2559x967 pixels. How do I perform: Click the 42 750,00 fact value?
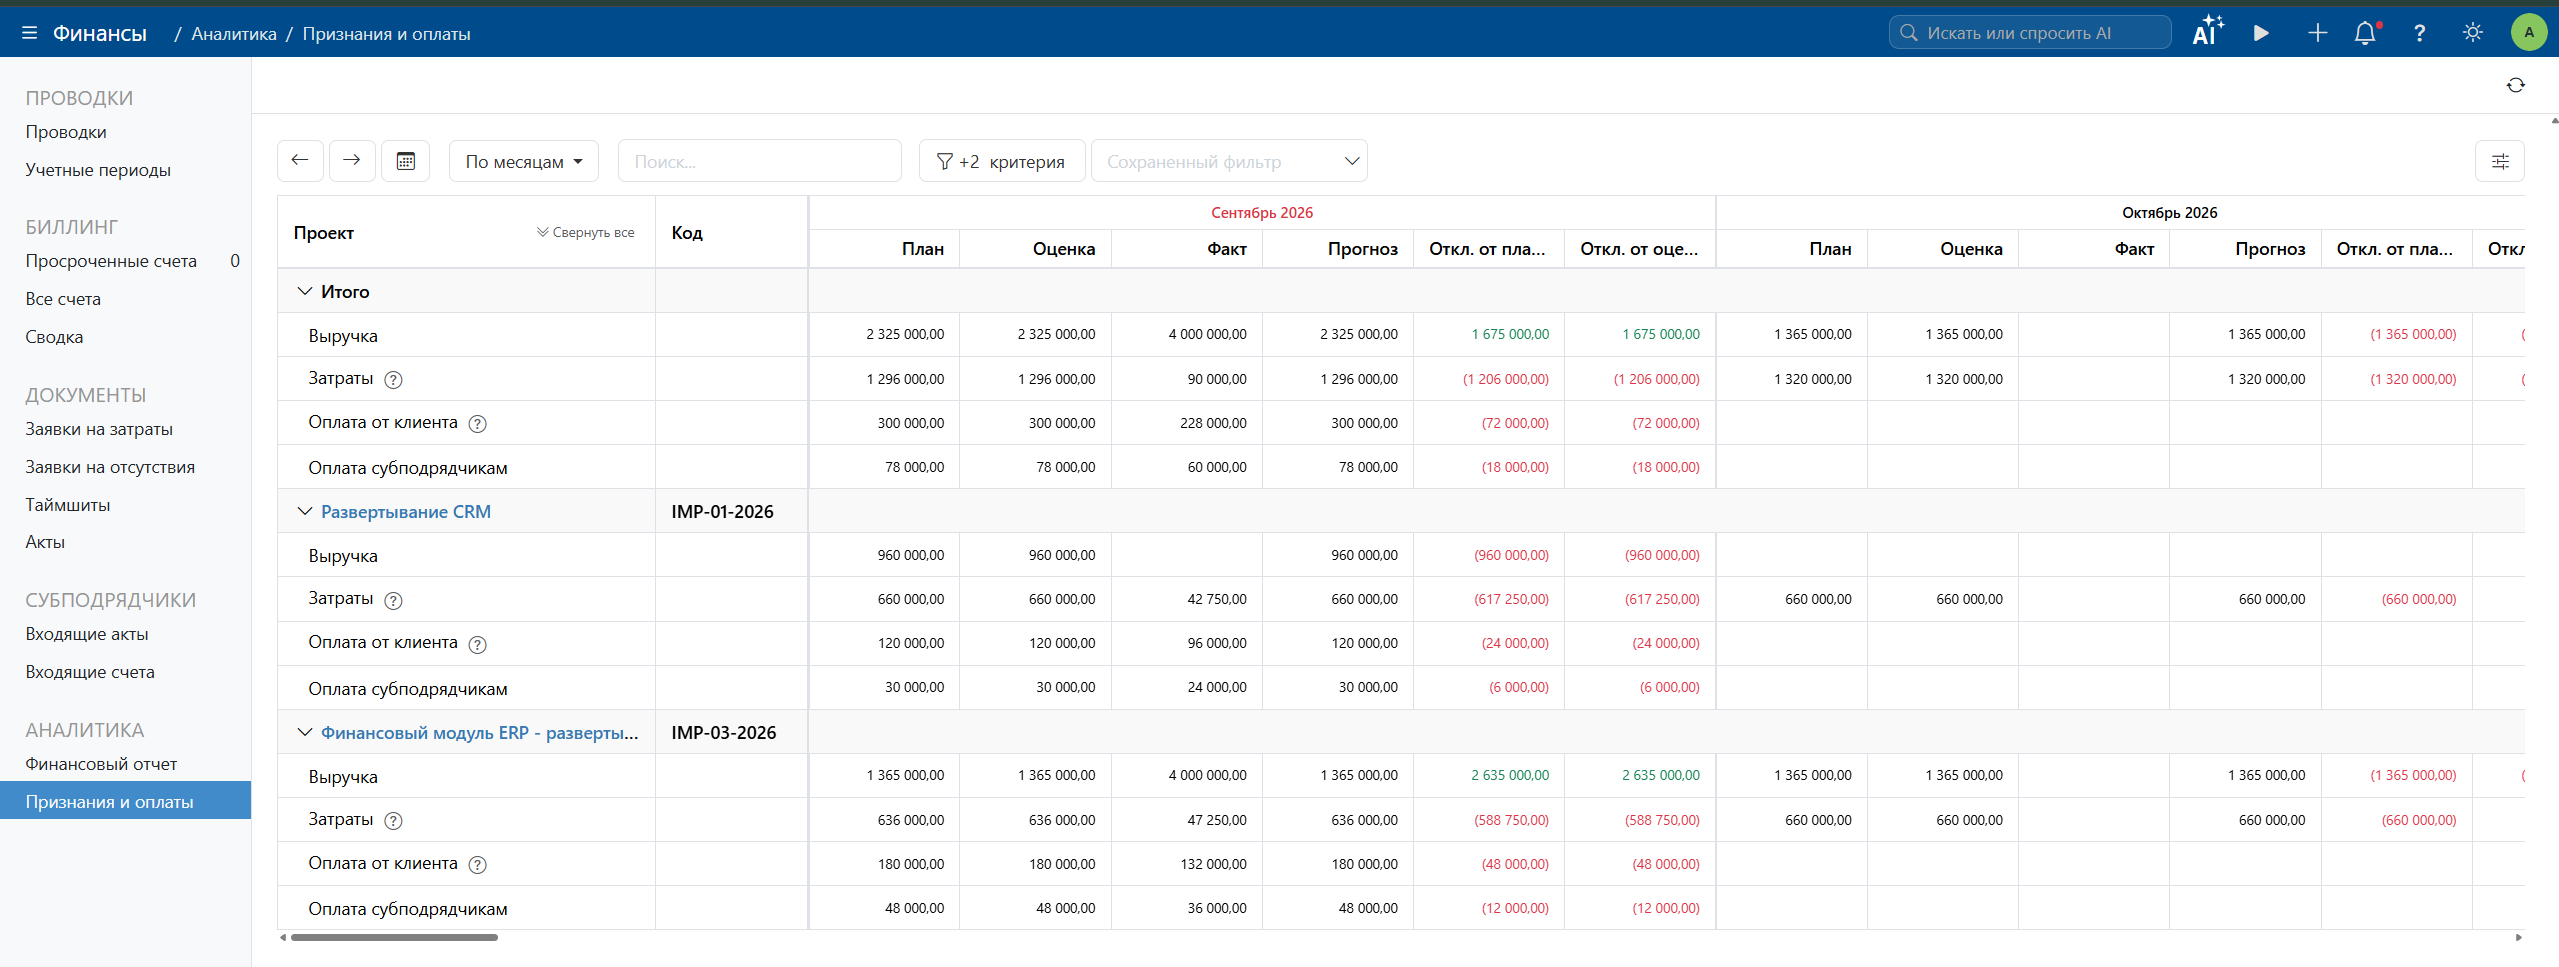(x=1217, y=600)
